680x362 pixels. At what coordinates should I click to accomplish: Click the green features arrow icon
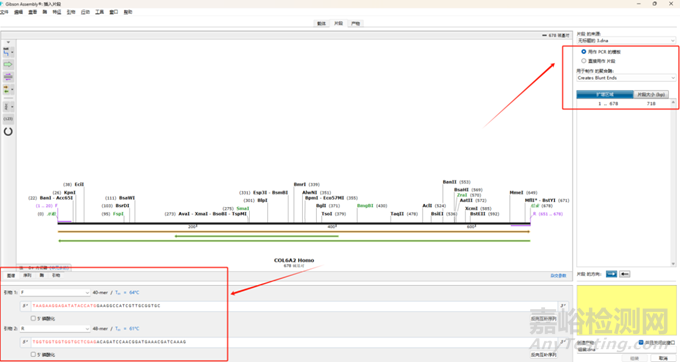click(x=8, y=65)
